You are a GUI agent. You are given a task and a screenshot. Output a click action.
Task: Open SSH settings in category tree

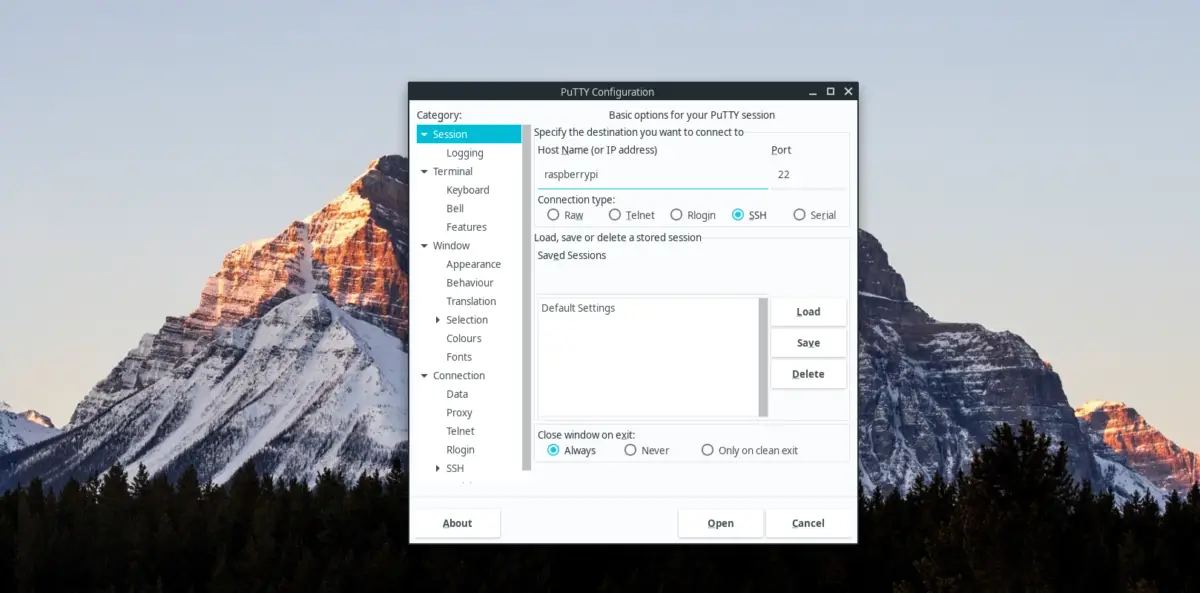click(x=455, y=468)
